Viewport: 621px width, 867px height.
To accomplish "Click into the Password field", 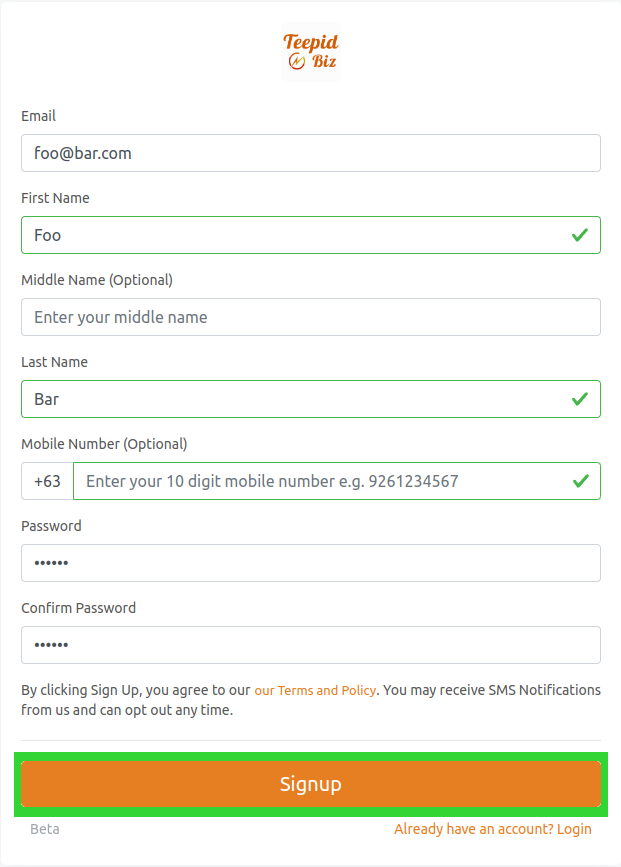I will tap(310, 563).
